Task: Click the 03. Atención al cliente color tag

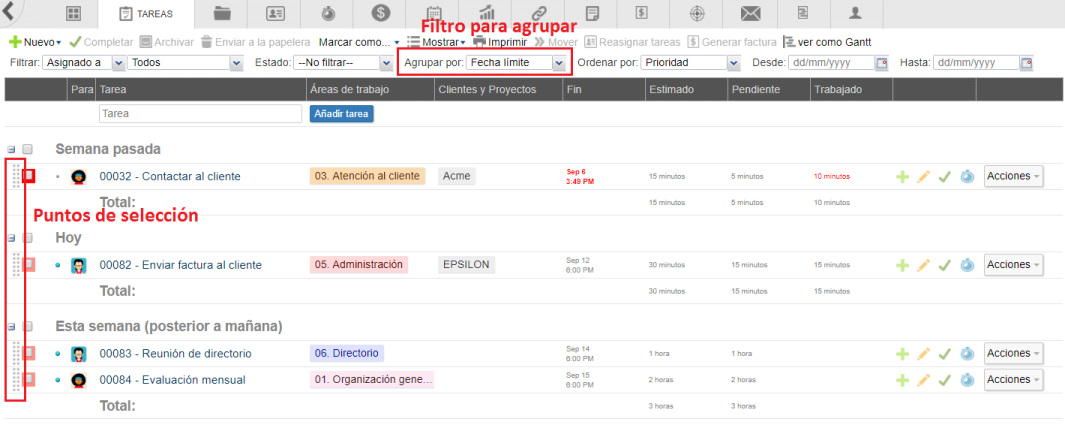Action: tap(367, 176)
